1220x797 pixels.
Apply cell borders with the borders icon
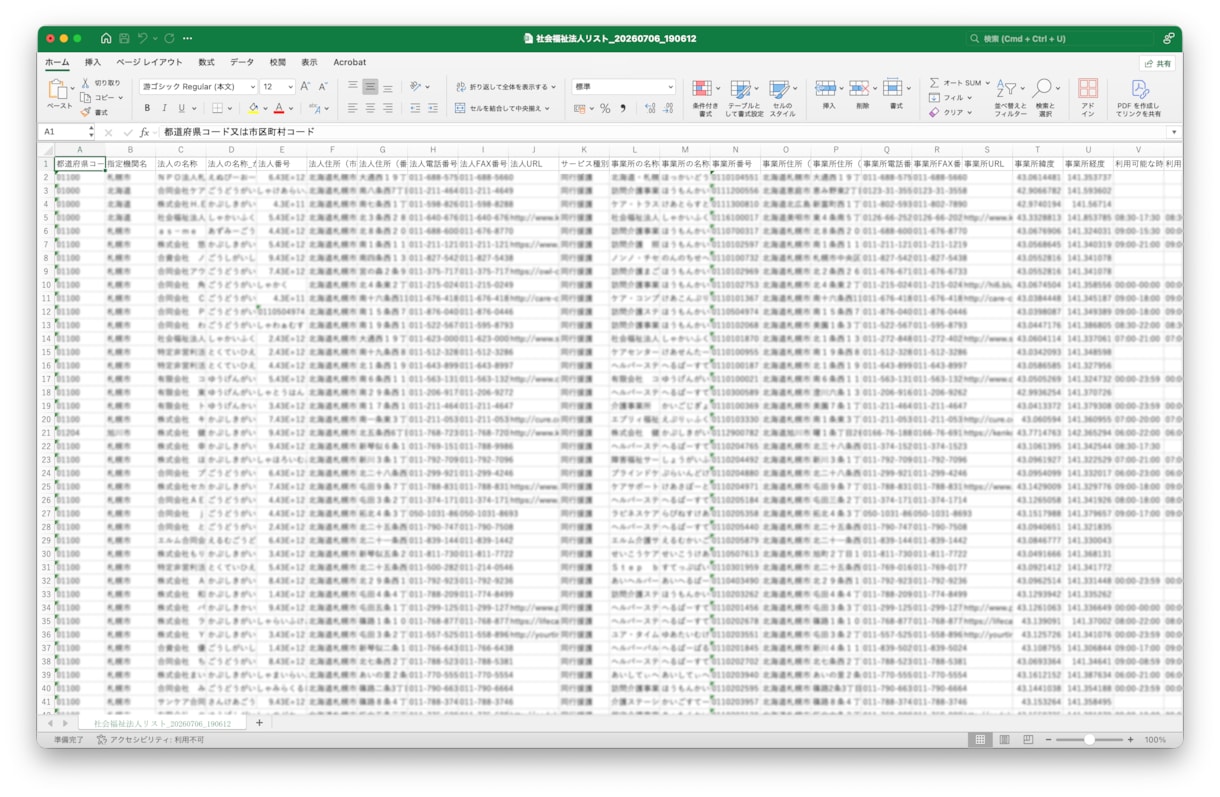[x=217, y=108]
